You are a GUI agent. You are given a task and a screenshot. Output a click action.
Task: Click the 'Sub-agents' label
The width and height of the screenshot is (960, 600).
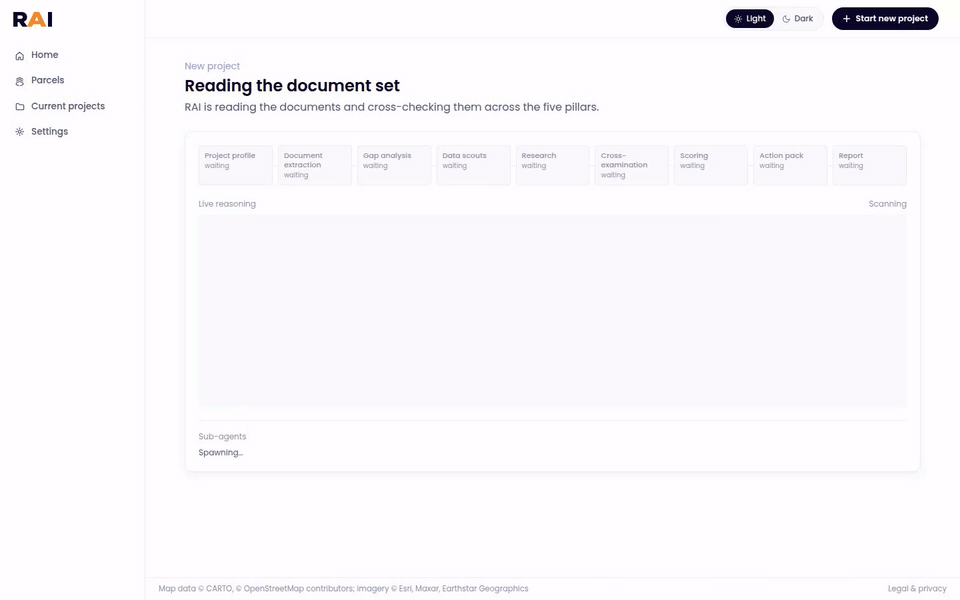click(222, 437)
